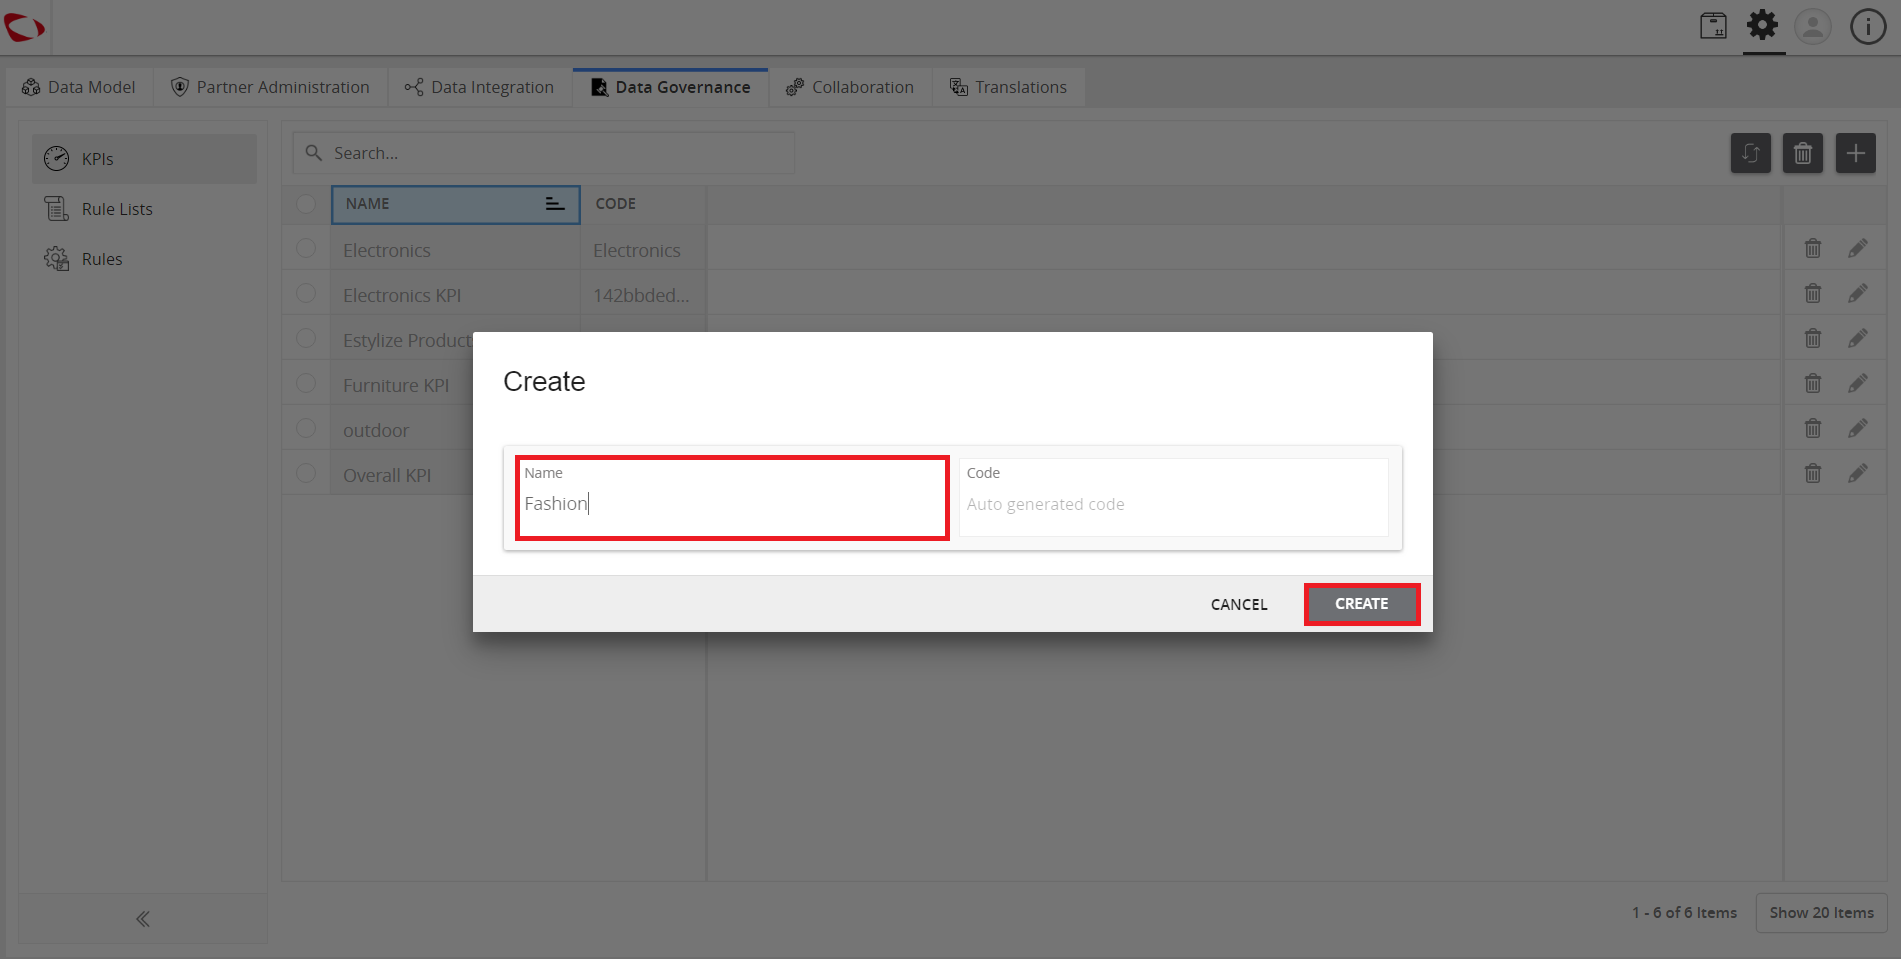
Task: Open the calendar scheduler icon in top bar
Action: point(1713,26)
